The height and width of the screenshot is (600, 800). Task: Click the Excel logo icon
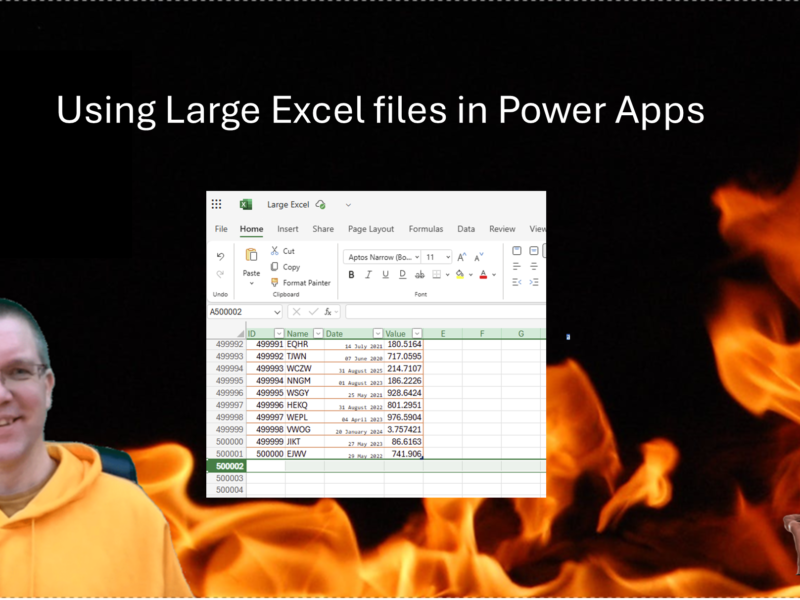tap(246, 205)
